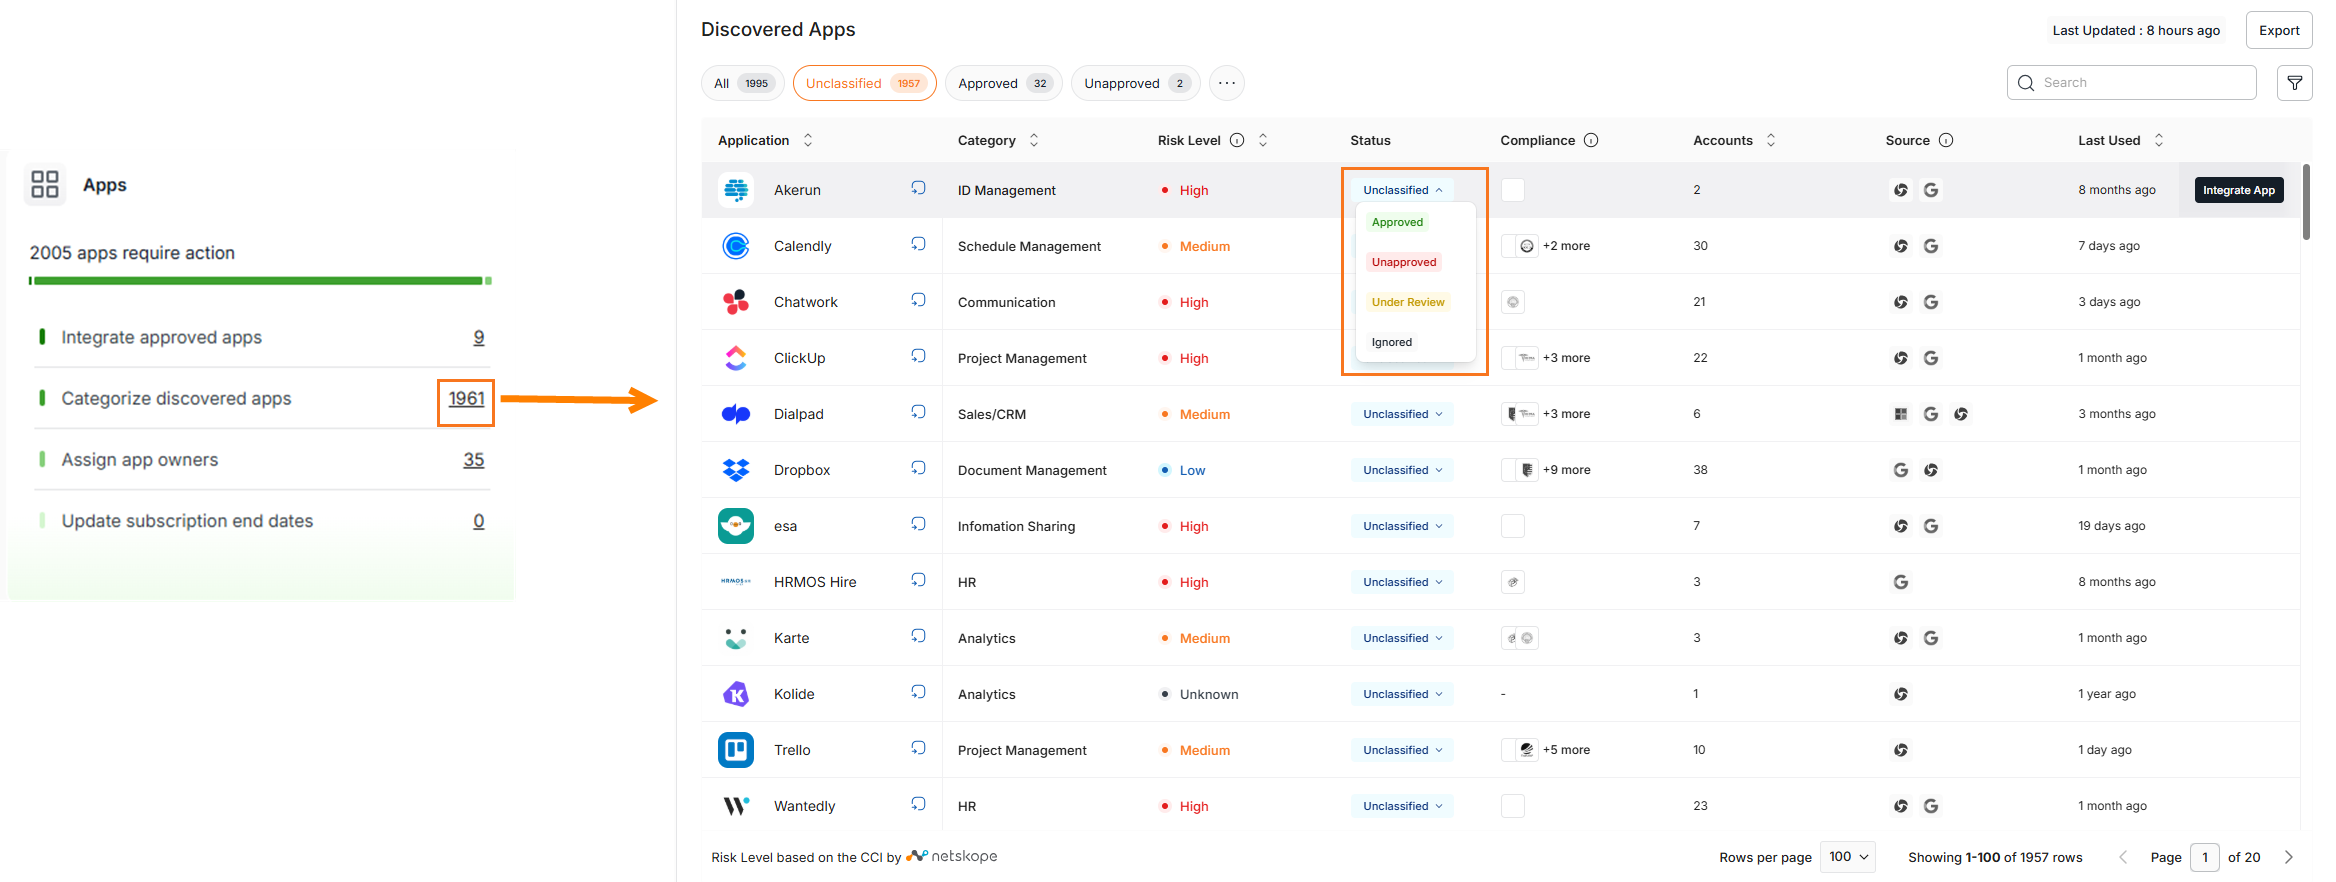Screen dimensions: 2336x882
Task: Click Risk Level info icon
Action: (1237, 140)
